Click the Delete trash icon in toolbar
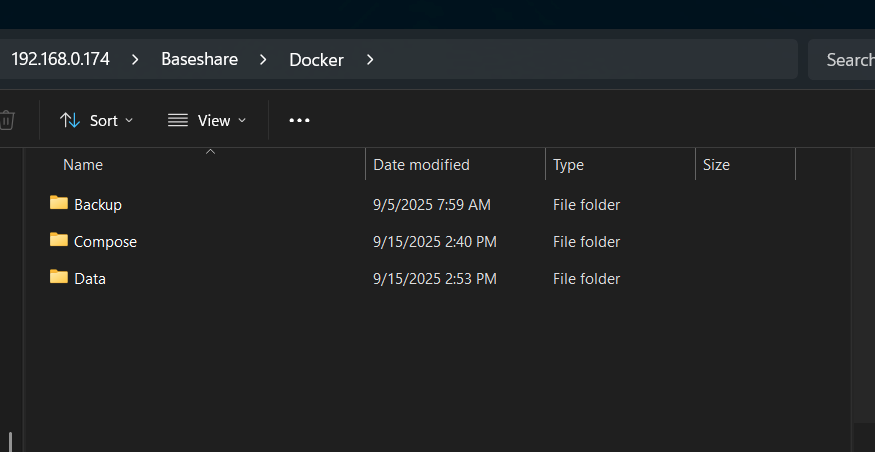The image size is (875, 452). (7, 120)
